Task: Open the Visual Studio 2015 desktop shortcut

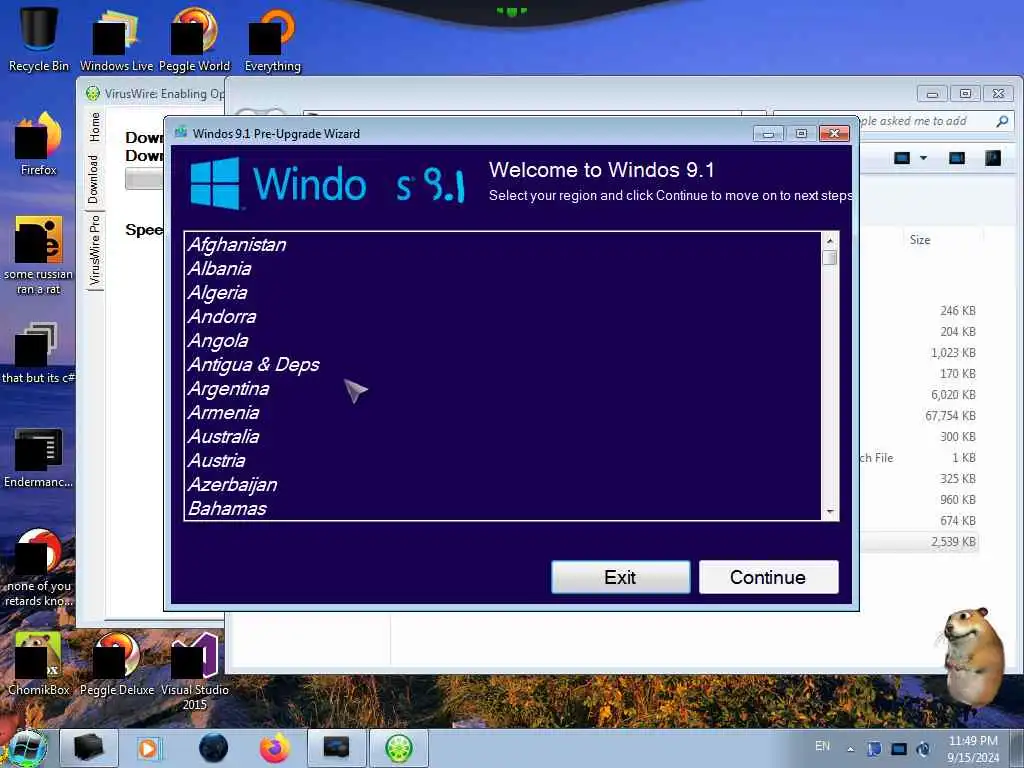Action: [195, 671]
